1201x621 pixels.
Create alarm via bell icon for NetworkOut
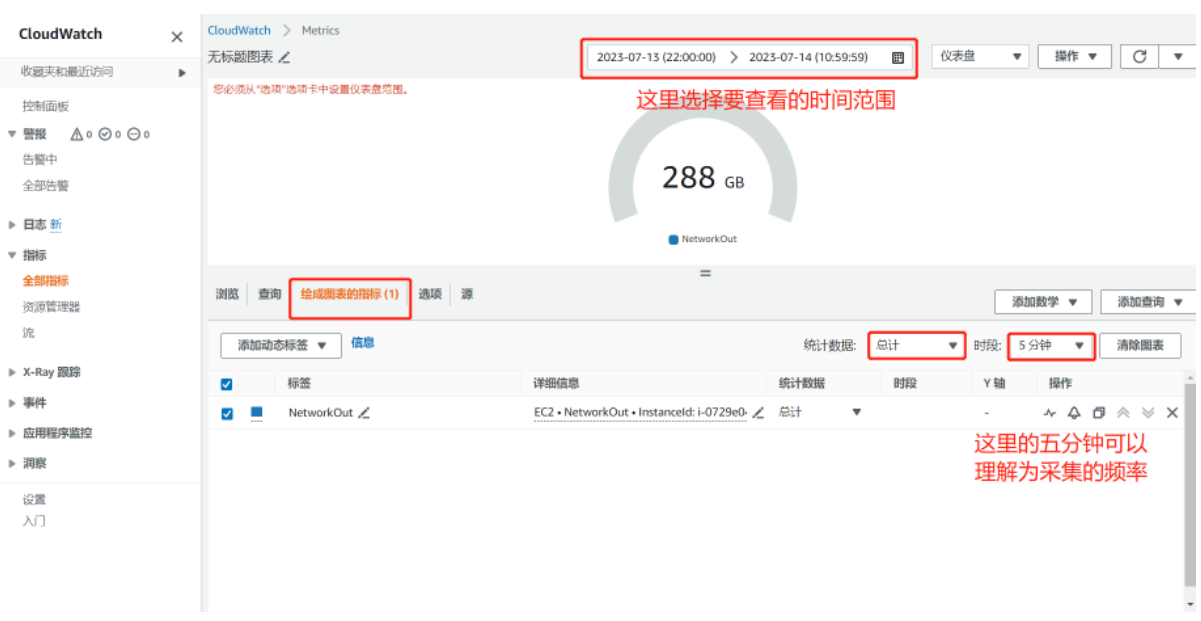(x=1074, y=412)
